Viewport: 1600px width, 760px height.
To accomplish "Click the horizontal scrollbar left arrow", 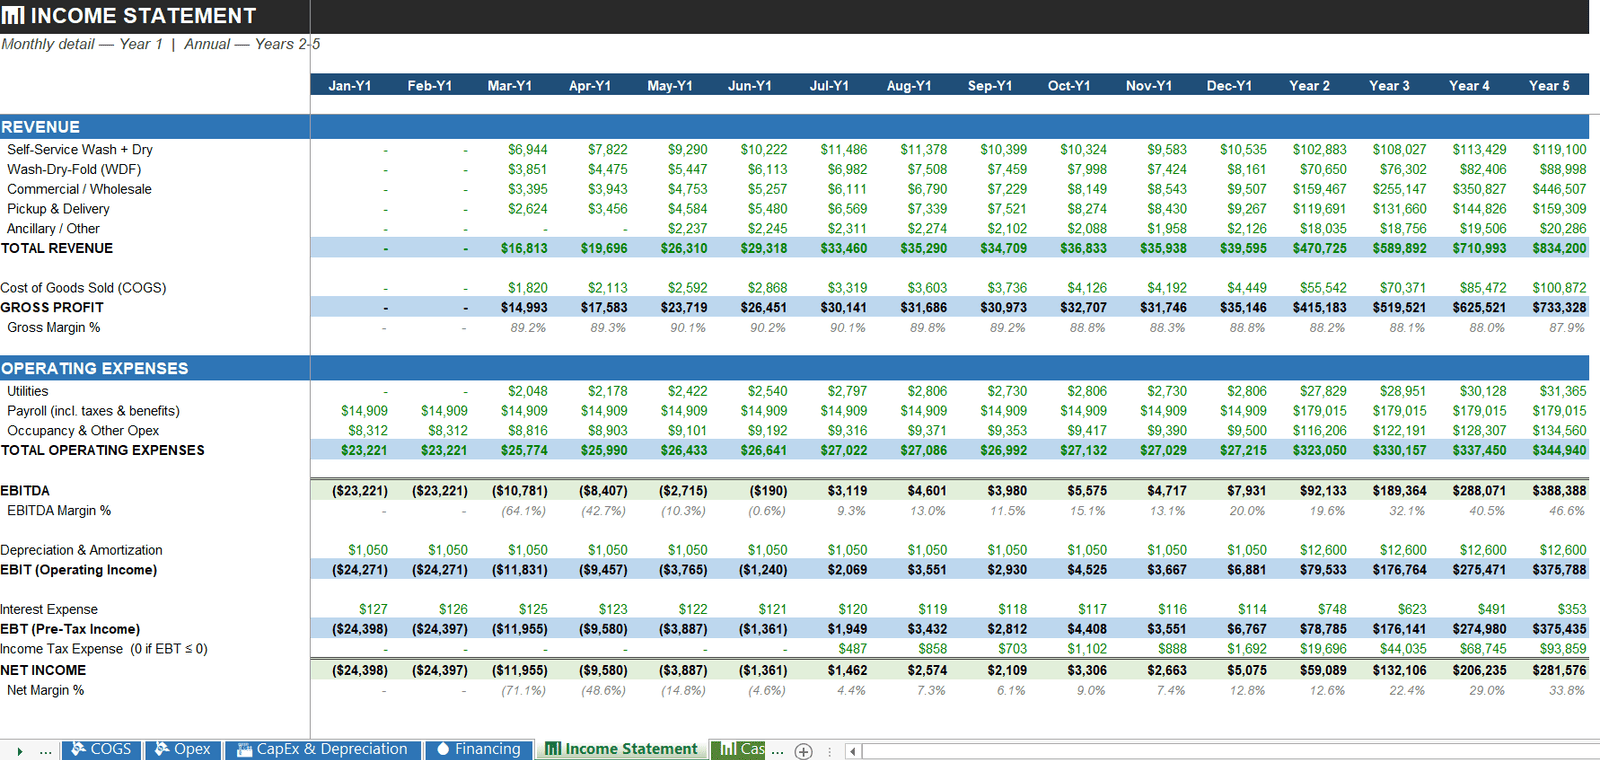I will coord(852,751).
